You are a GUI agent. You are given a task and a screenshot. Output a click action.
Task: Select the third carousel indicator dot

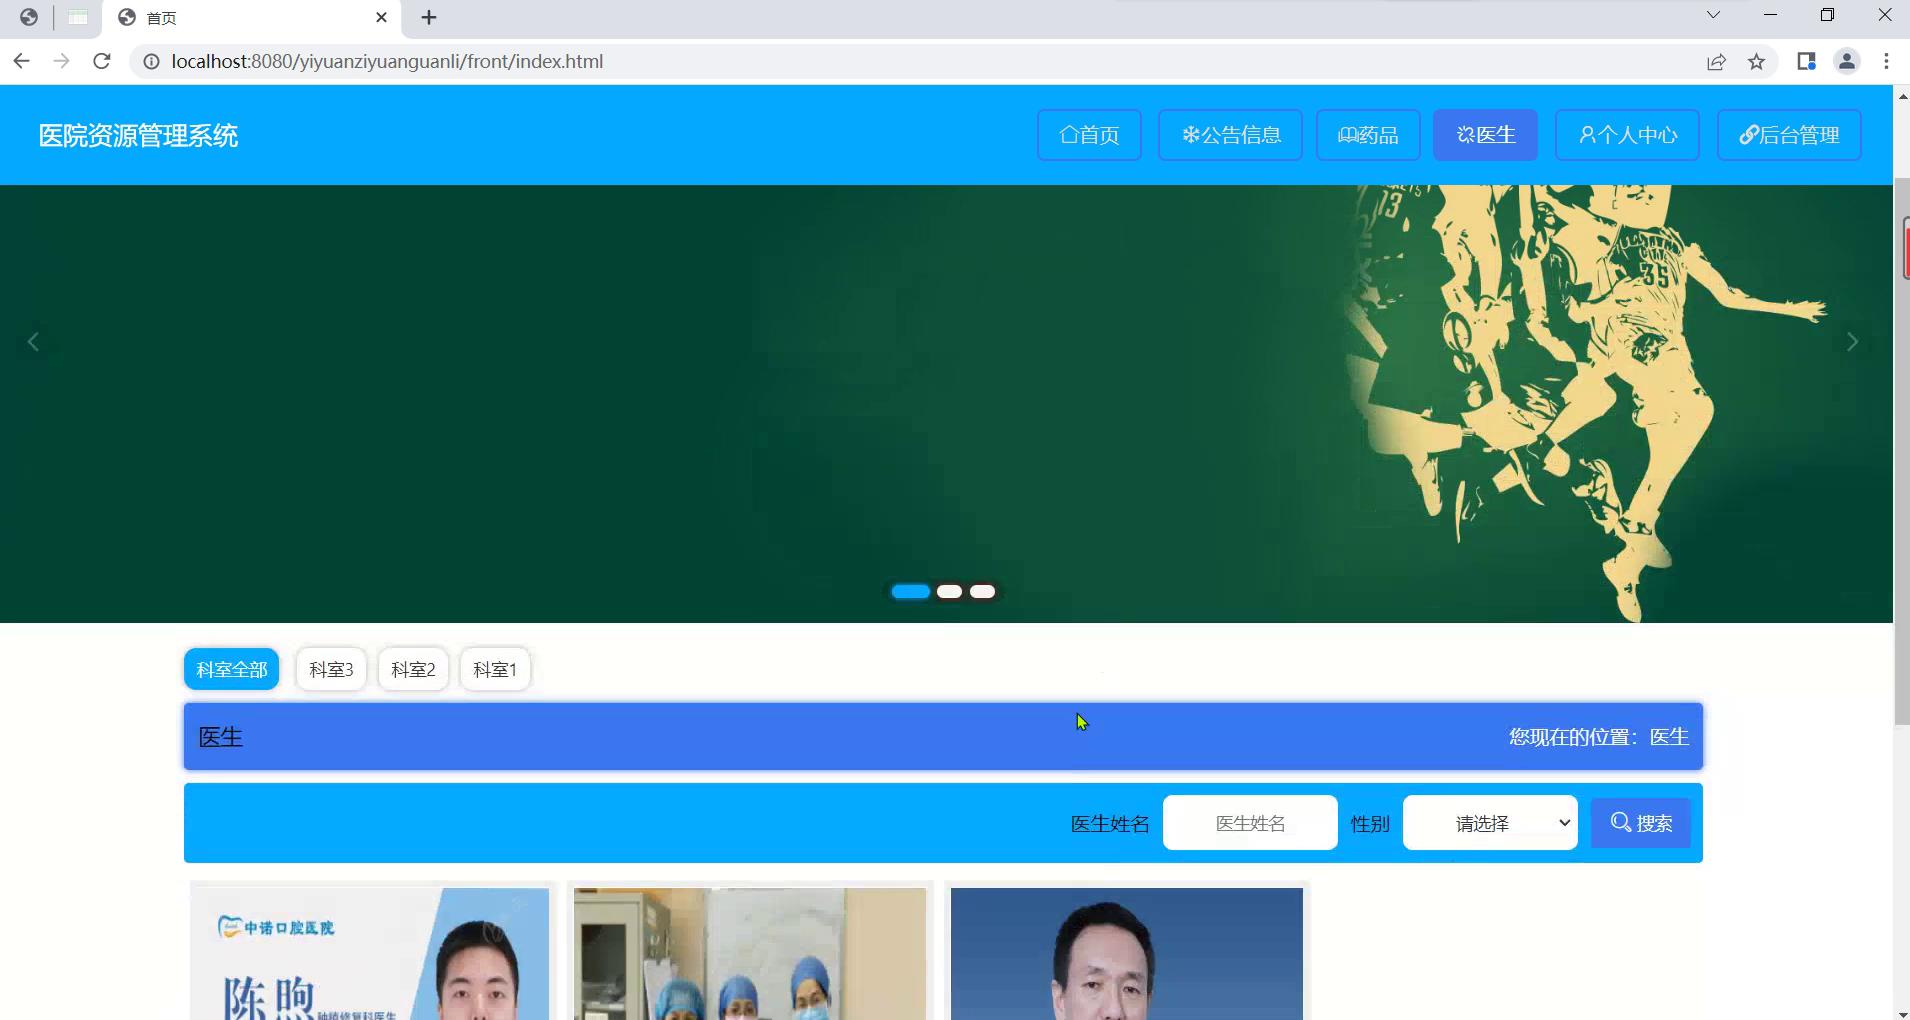click(983, 591)
